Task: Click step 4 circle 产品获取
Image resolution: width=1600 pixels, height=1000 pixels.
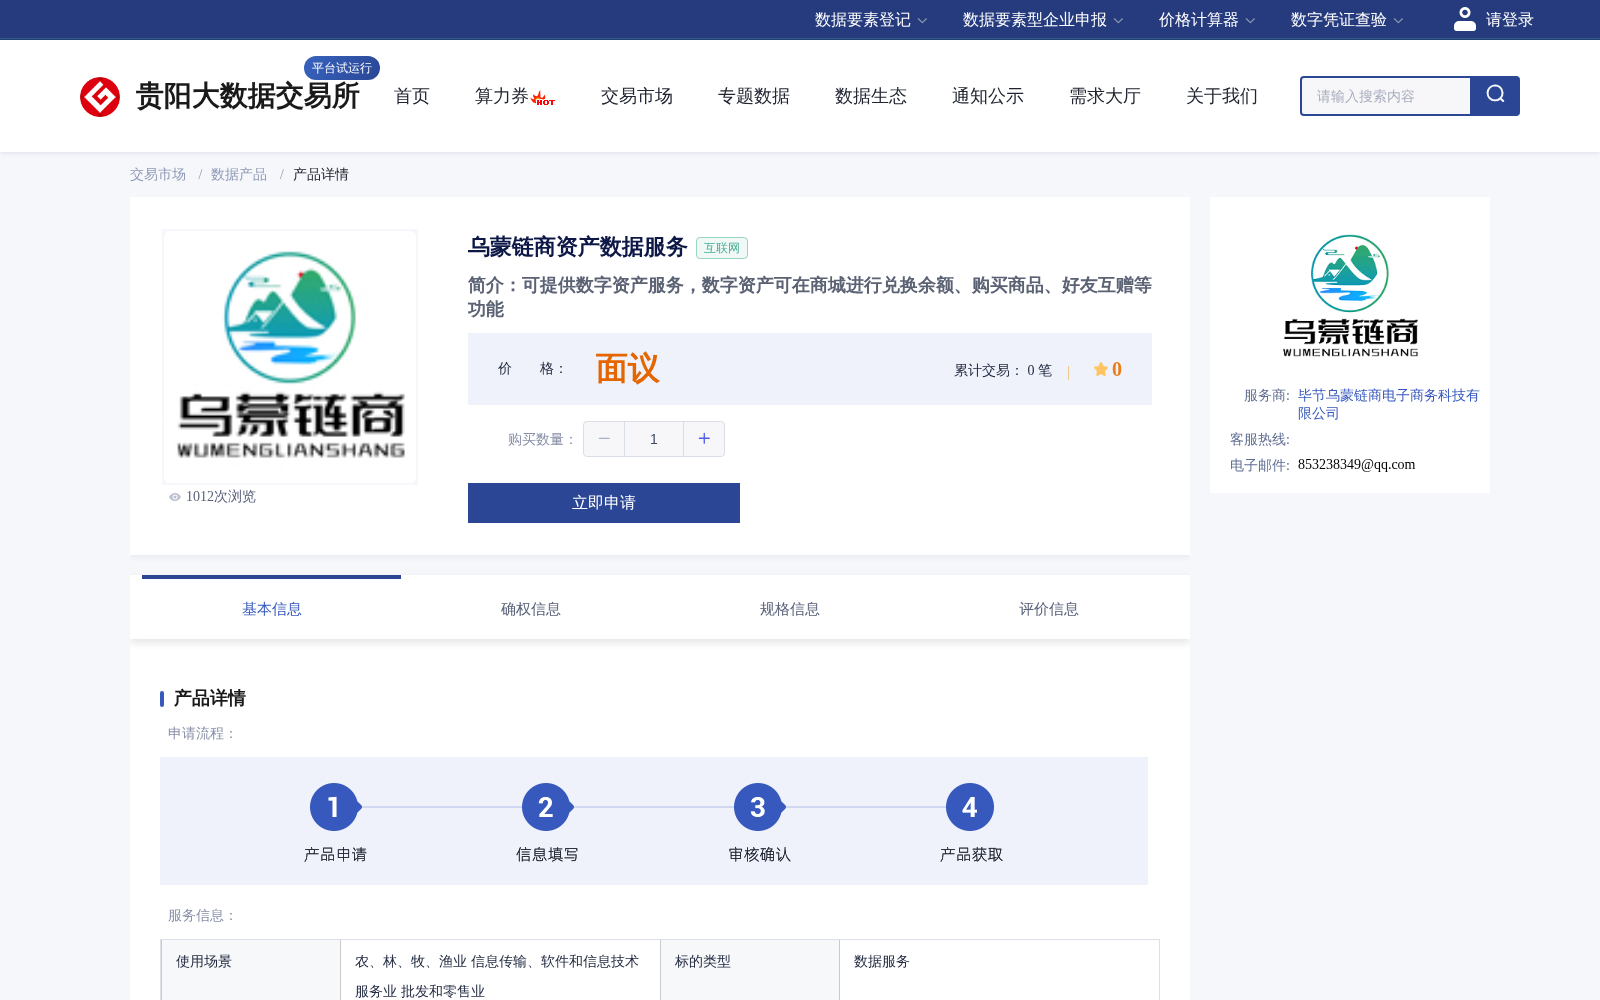Action: [970, 807]
